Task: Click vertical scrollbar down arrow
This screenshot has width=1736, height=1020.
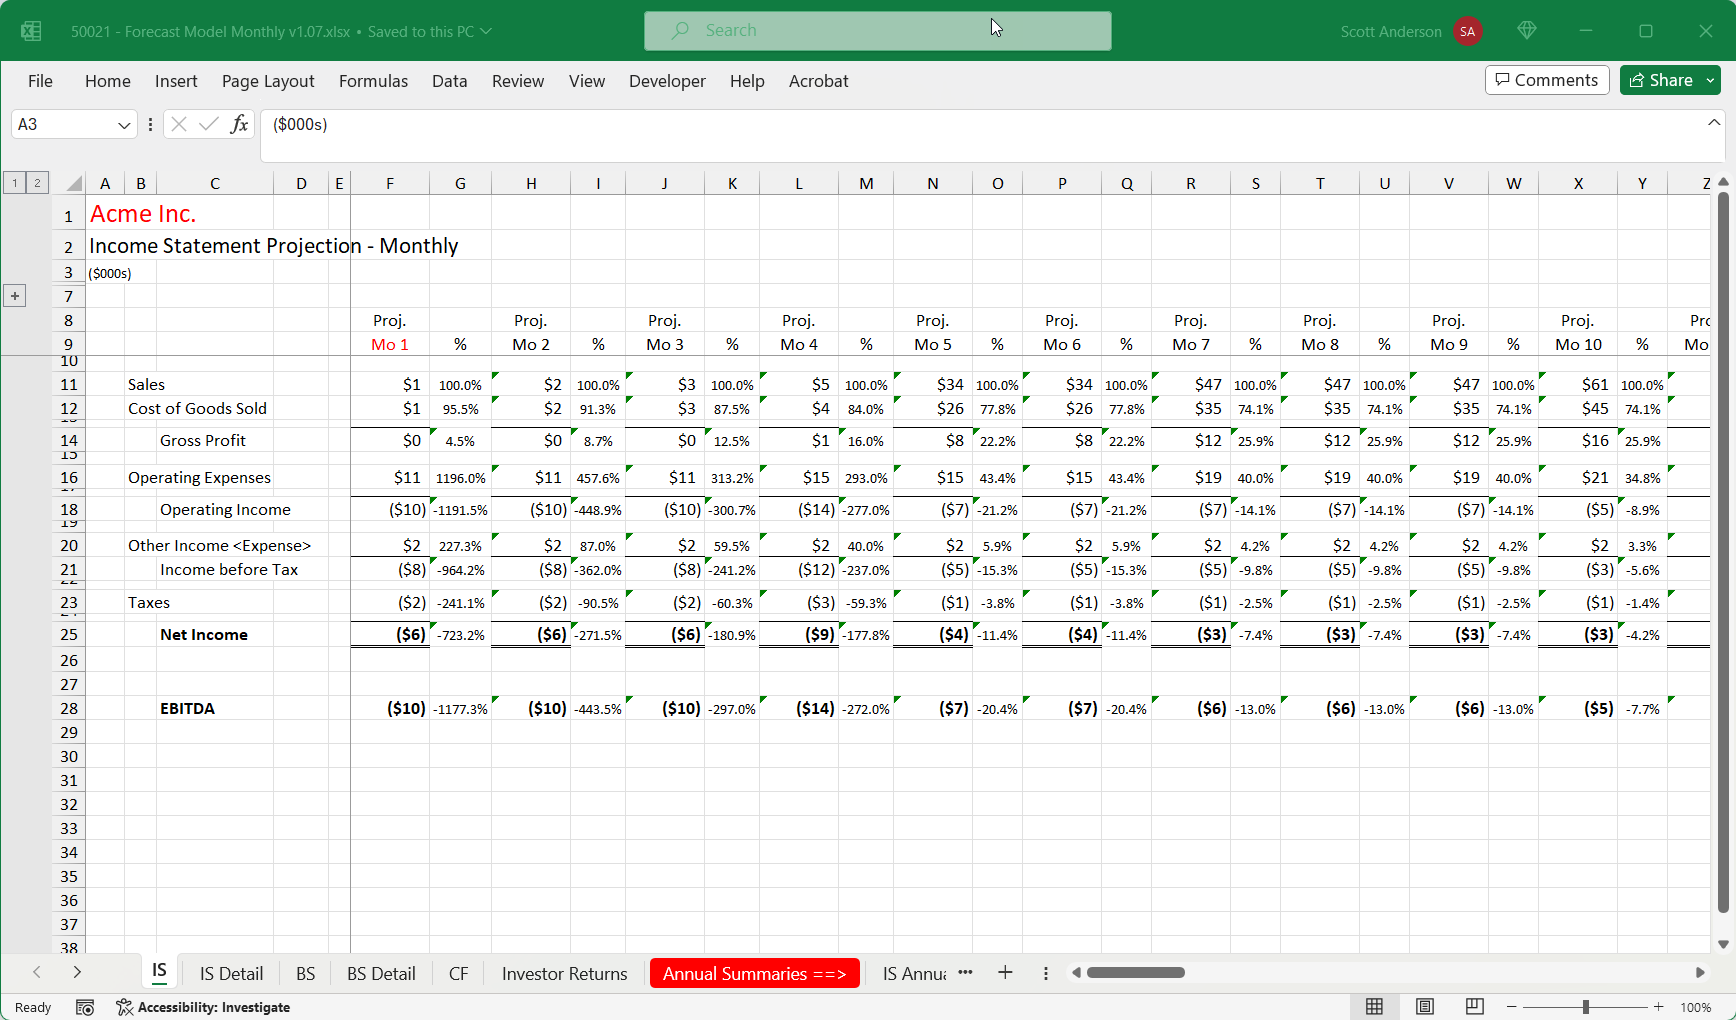Action: (x=1723, y=944)
